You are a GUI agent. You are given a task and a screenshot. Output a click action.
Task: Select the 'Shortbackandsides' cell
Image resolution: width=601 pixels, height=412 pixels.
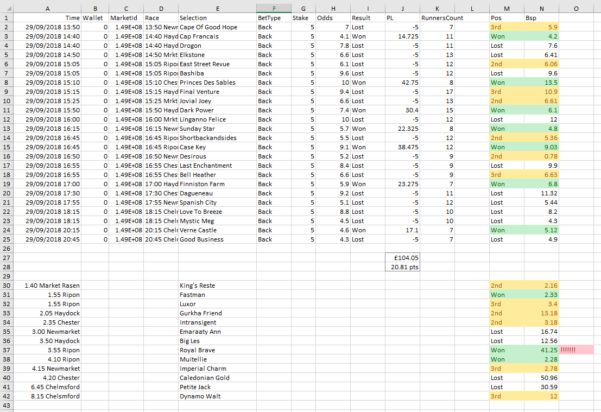pos(217,138)
